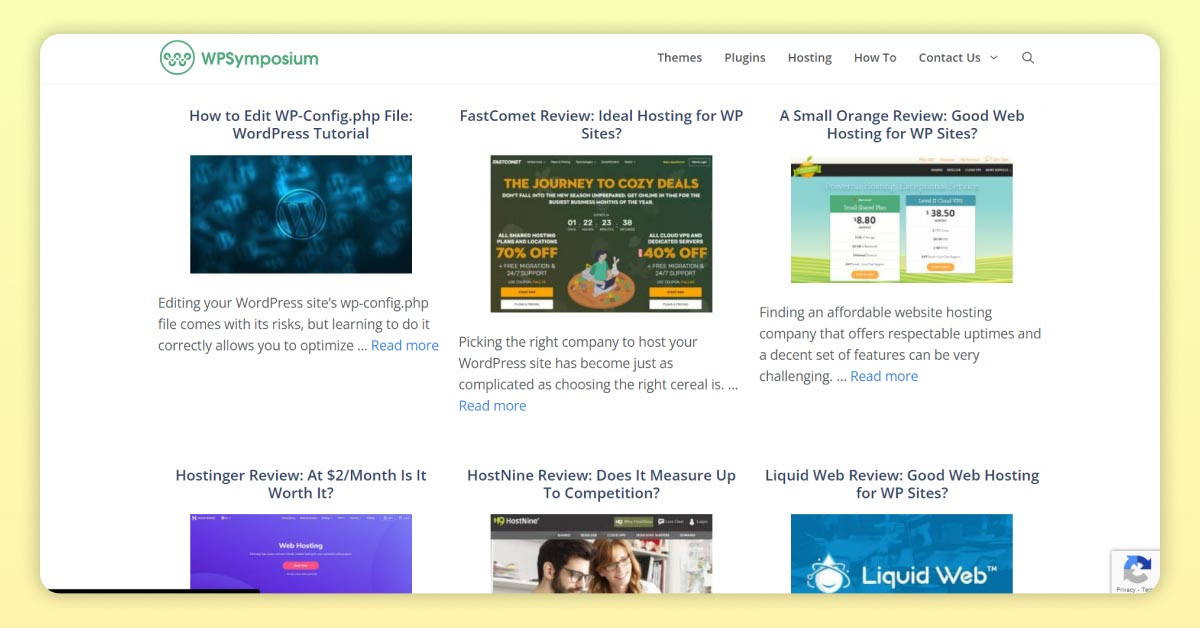This screenshot has height=628, width=1200.
Task: Open the Themes menu item
Action: (x=680, y=58)
